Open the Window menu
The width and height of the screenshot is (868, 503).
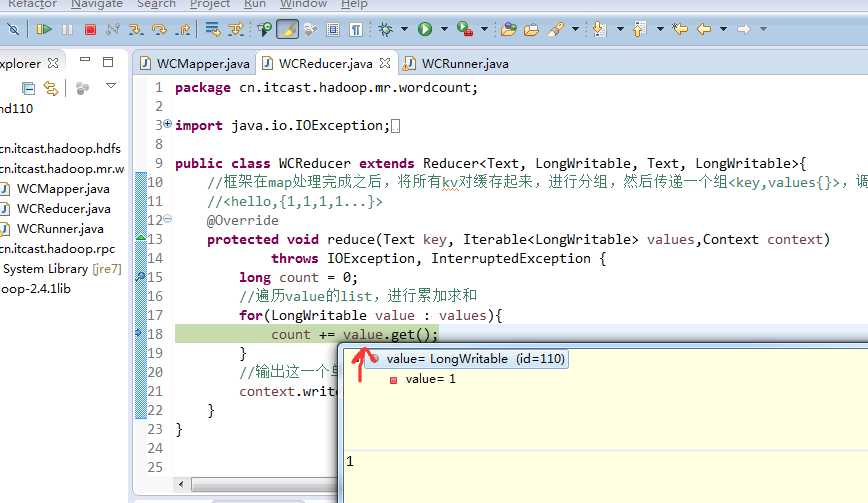point(303,4)
